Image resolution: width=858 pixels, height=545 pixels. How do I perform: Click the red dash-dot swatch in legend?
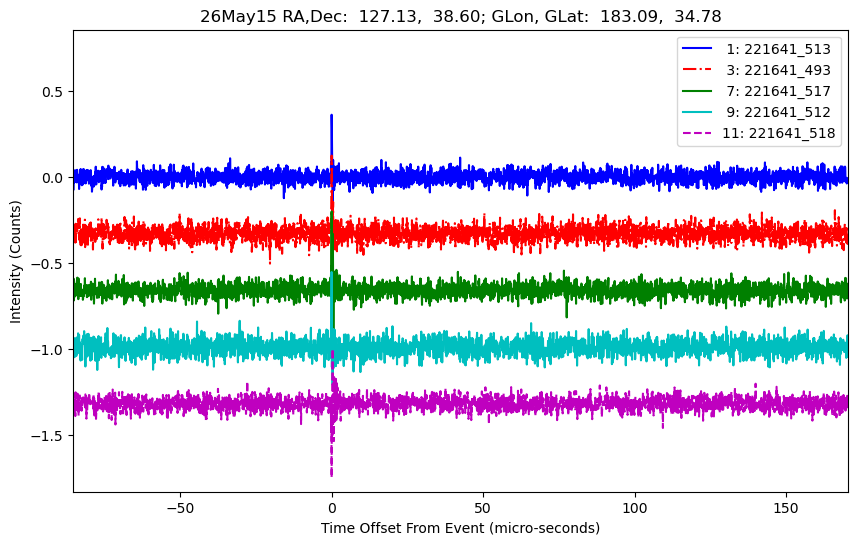(x=697, y=69)
